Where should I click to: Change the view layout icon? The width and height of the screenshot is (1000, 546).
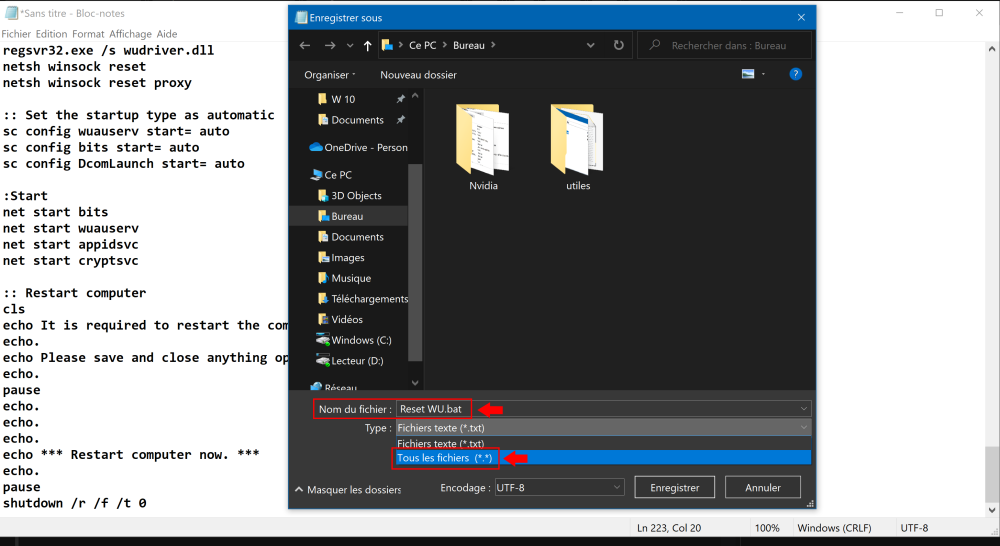pos(748,74)
